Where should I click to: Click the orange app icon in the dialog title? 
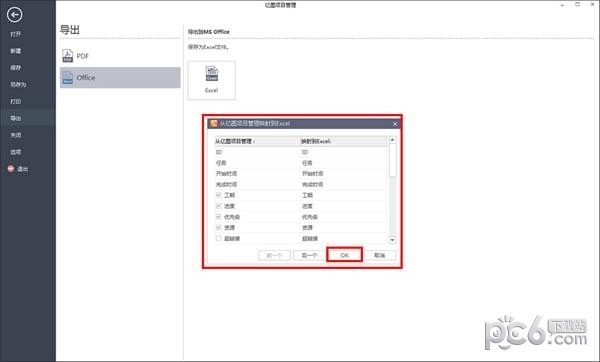pos(214,123)
